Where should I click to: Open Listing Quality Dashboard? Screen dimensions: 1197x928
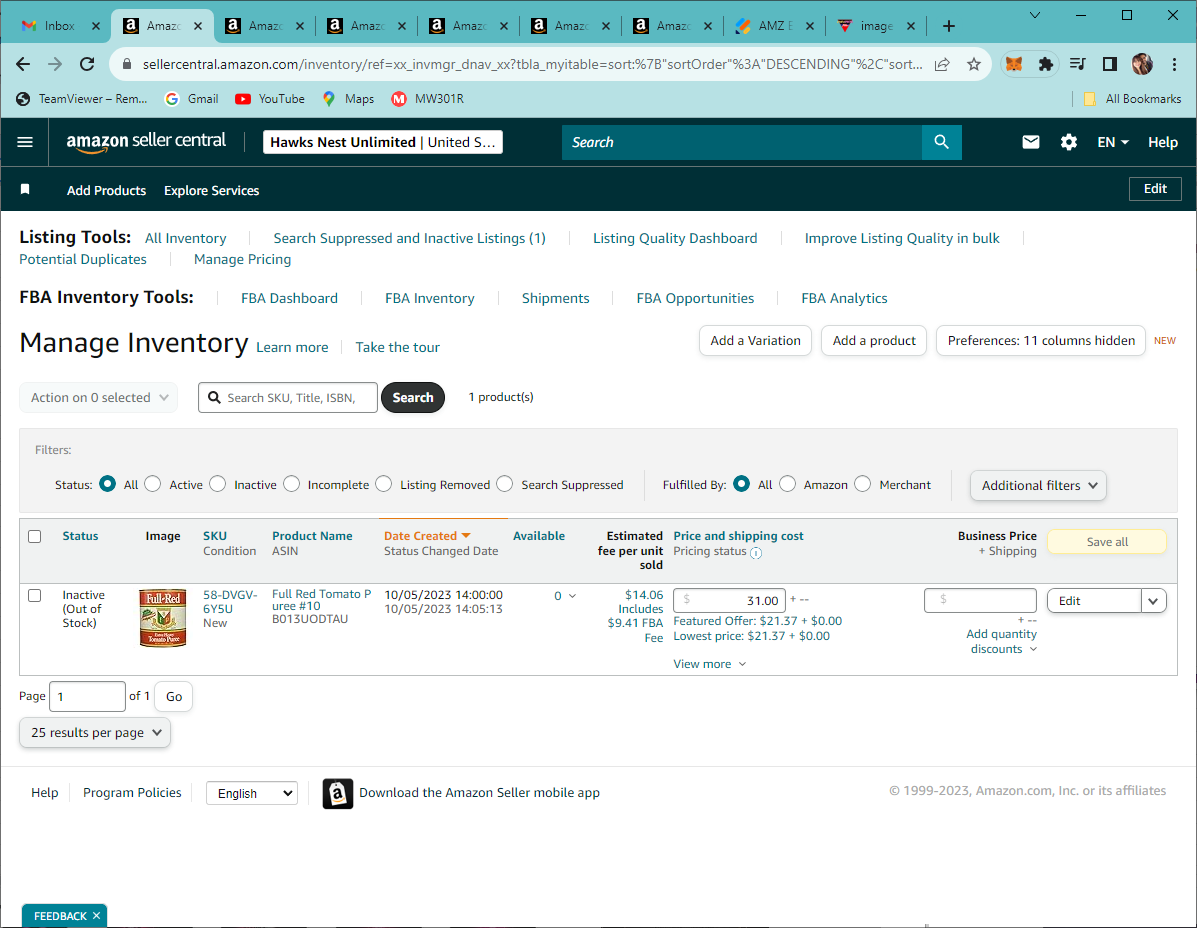(x=675, y=238)
